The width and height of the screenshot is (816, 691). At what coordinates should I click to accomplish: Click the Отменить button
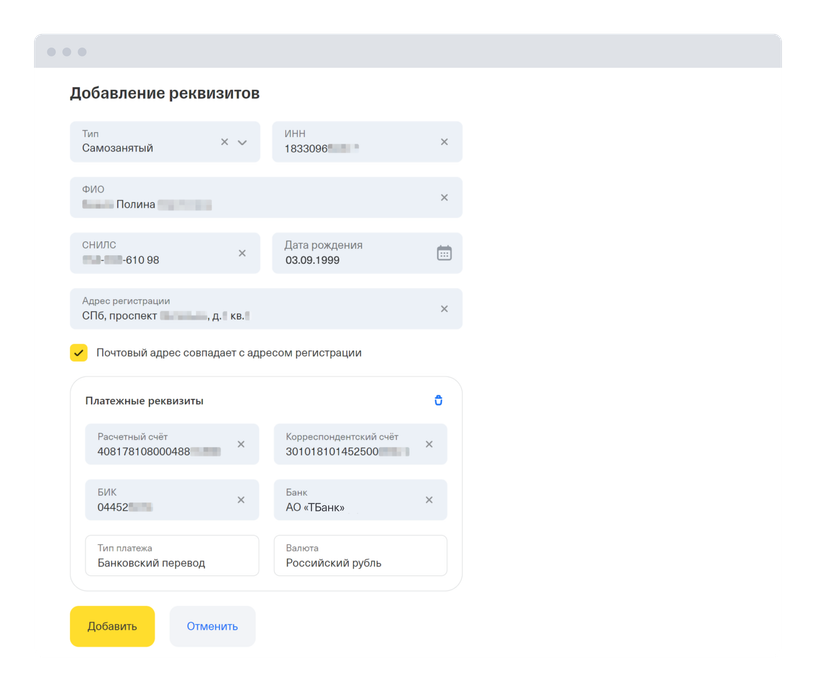[x=212, y=627]
